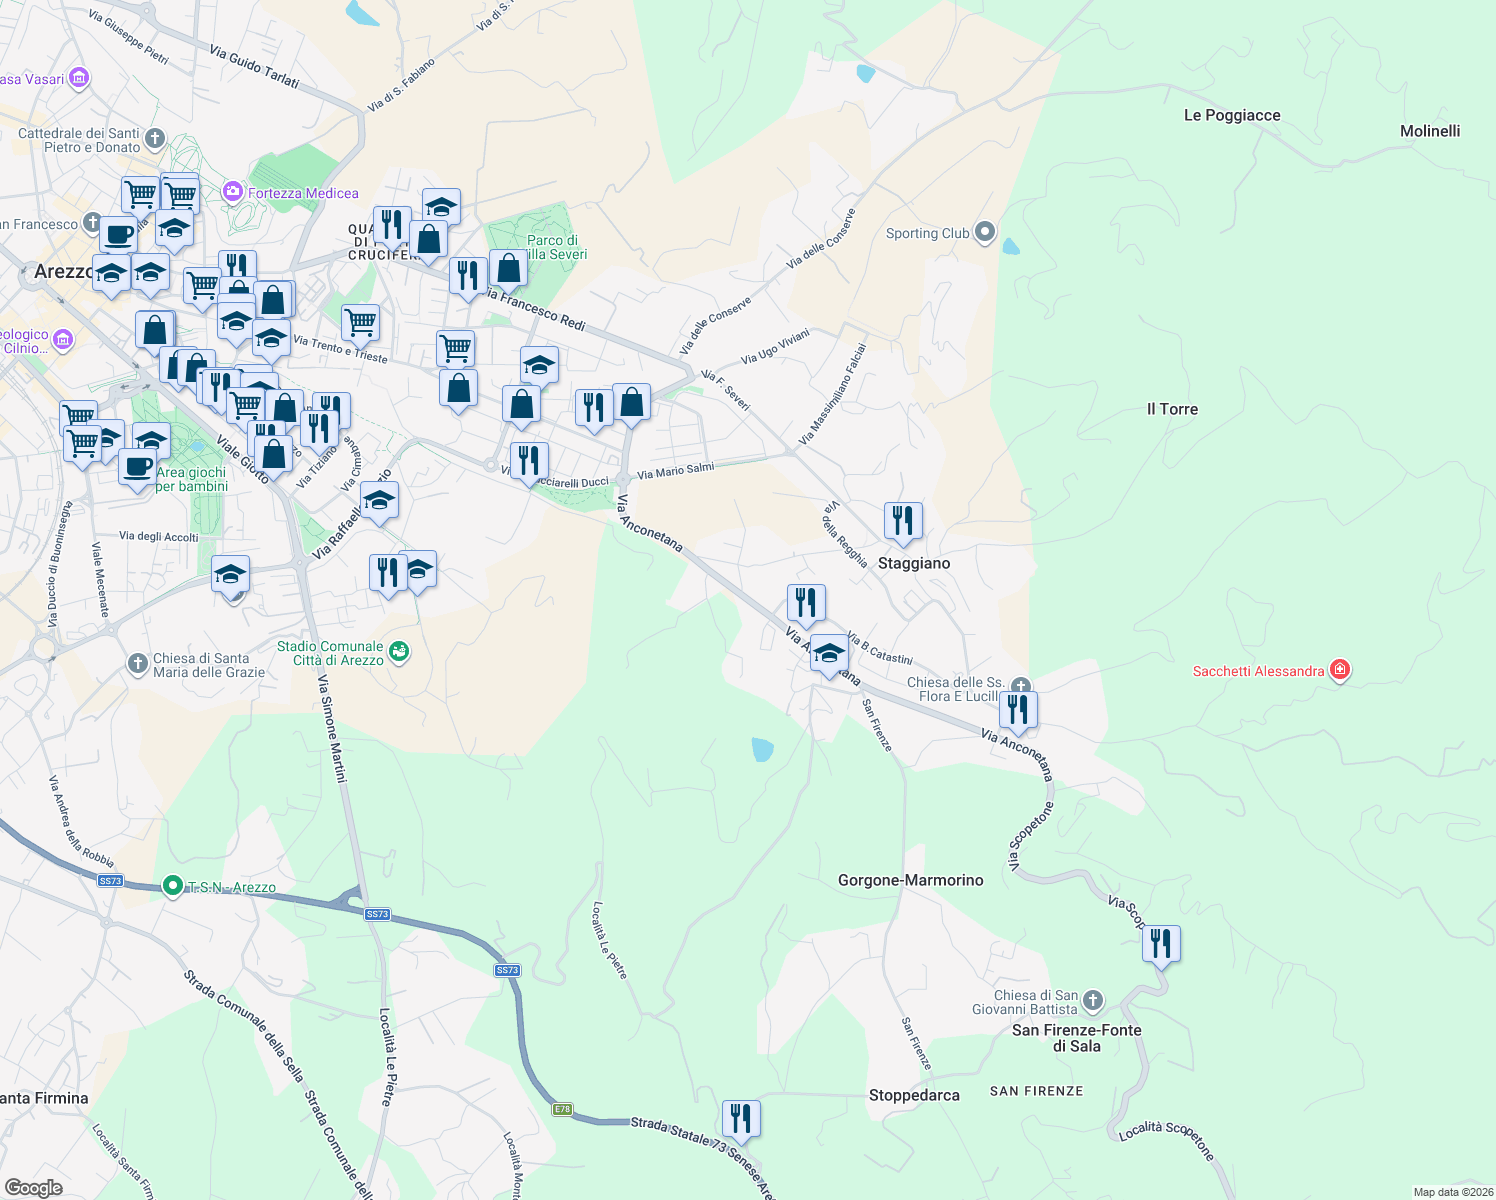
Task: Open the Sacchetti Alessandra hospital marker
Action: tap(1339, 670)
